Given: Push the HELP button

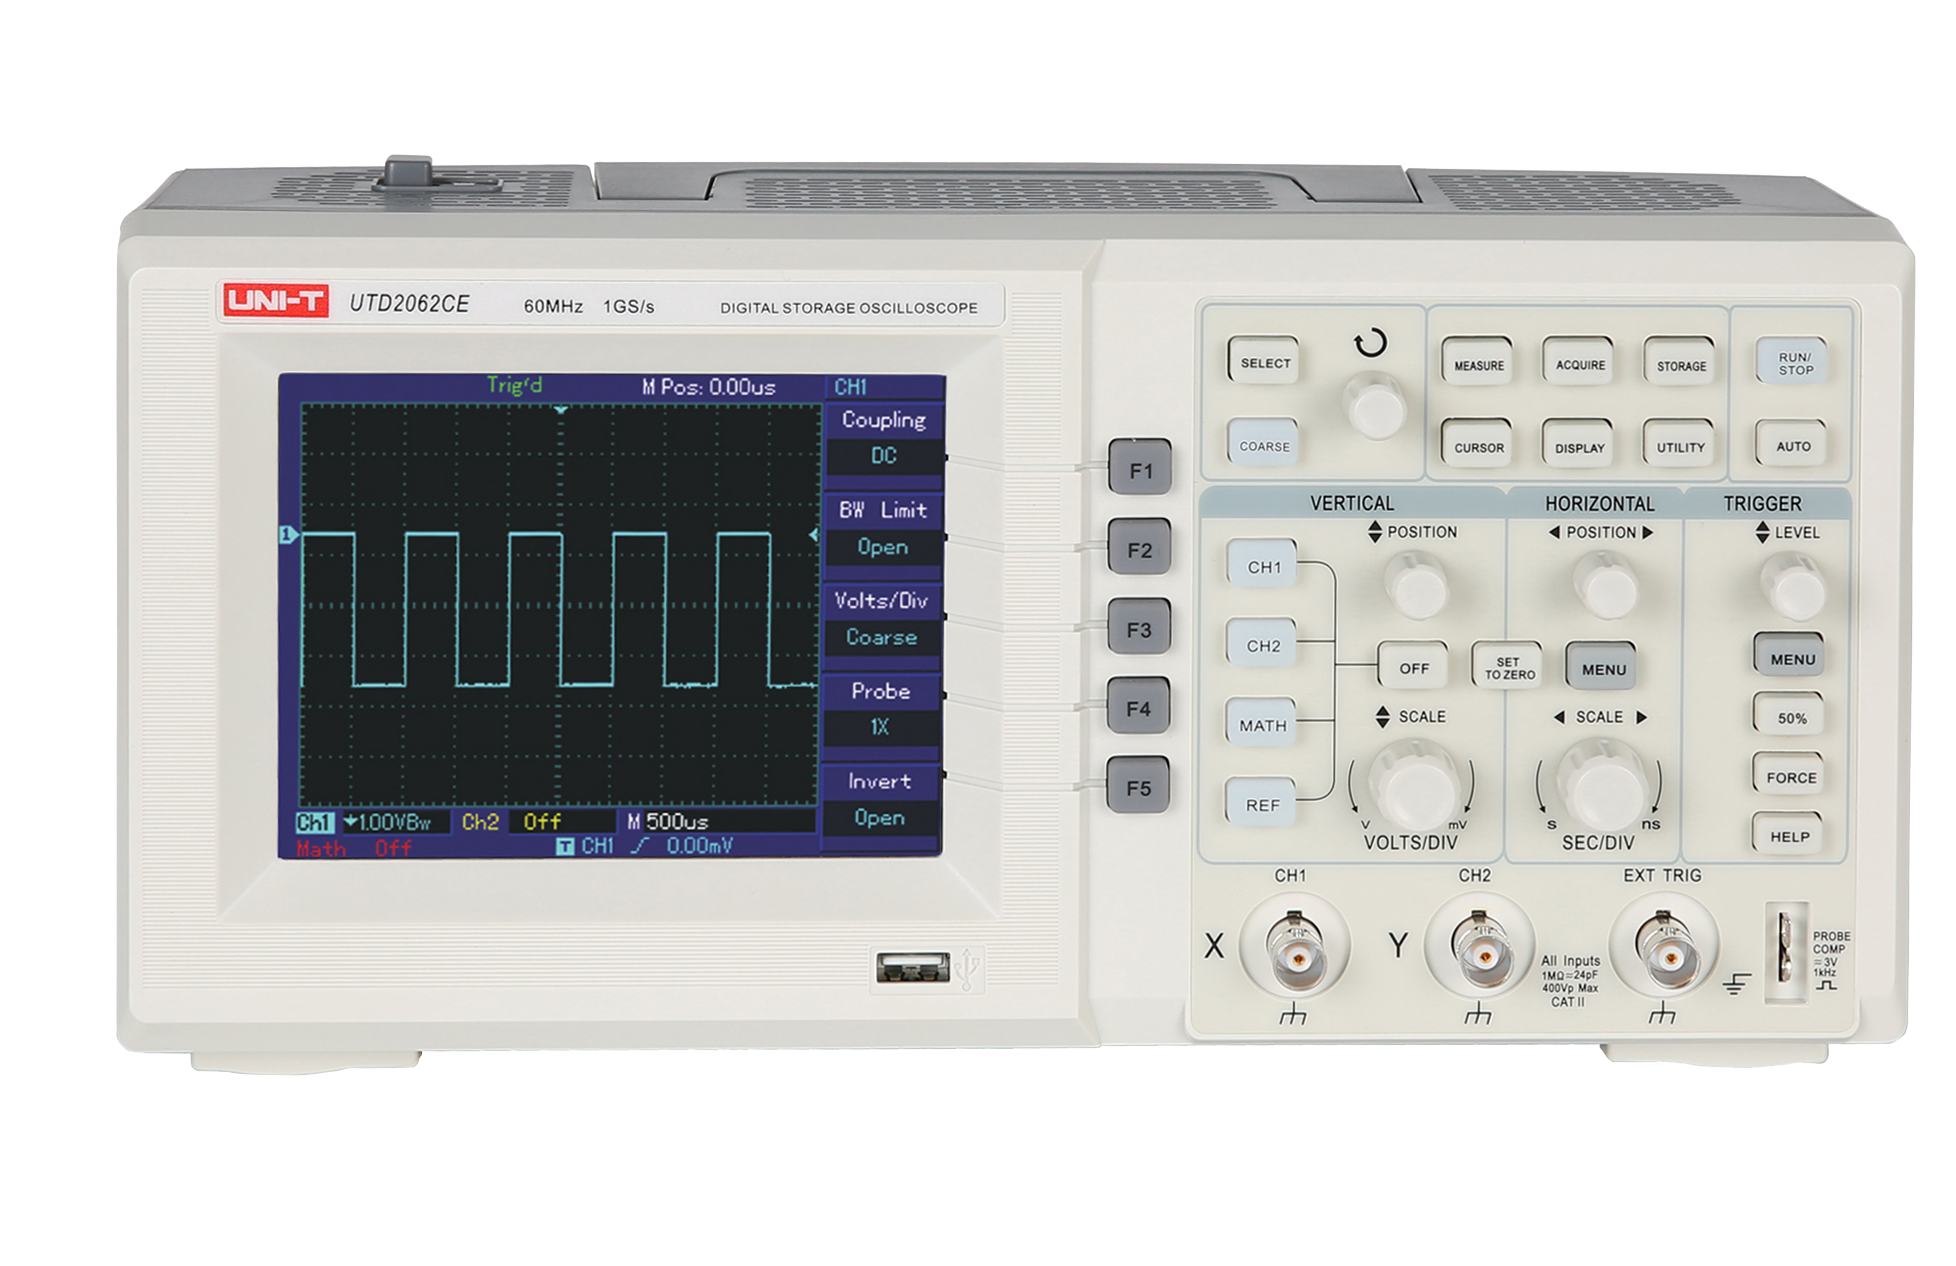Looking at the screenshot, I should [1790, 835].
